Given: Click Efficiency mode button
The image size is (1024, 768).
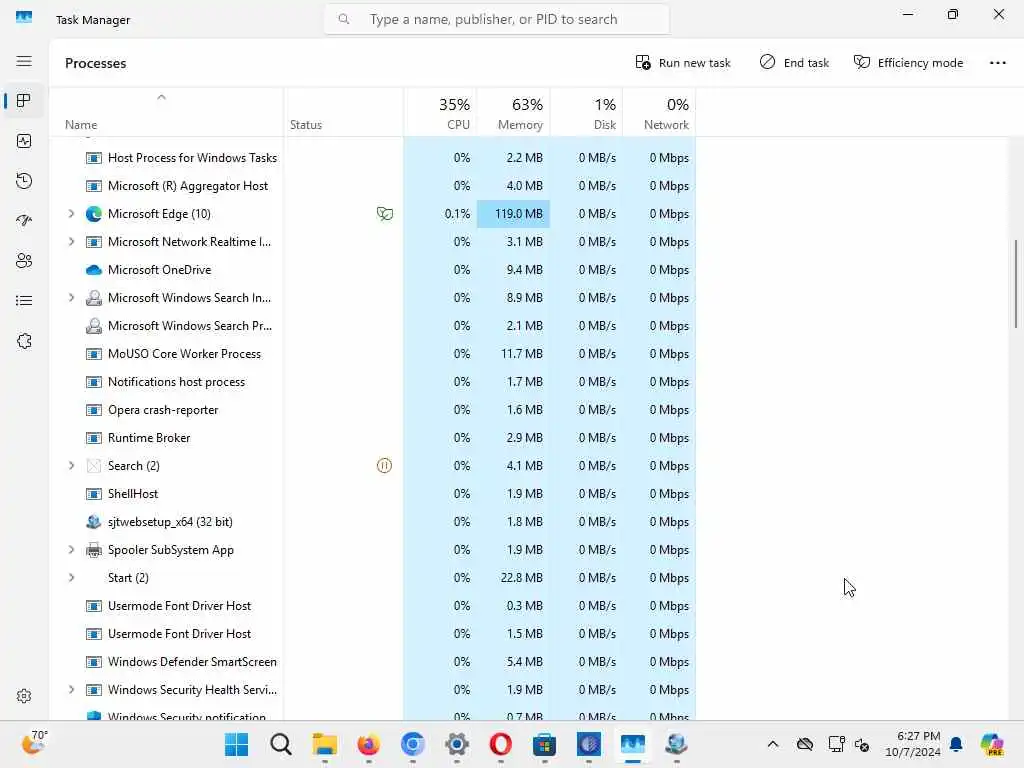Looking at the screenshot, I should 908,63.
